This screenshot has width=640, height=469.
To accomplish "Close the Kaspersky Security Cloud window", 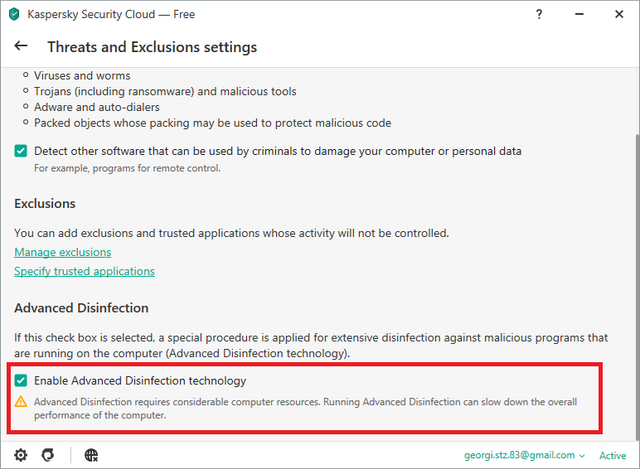I will click(x=619, y=14).
